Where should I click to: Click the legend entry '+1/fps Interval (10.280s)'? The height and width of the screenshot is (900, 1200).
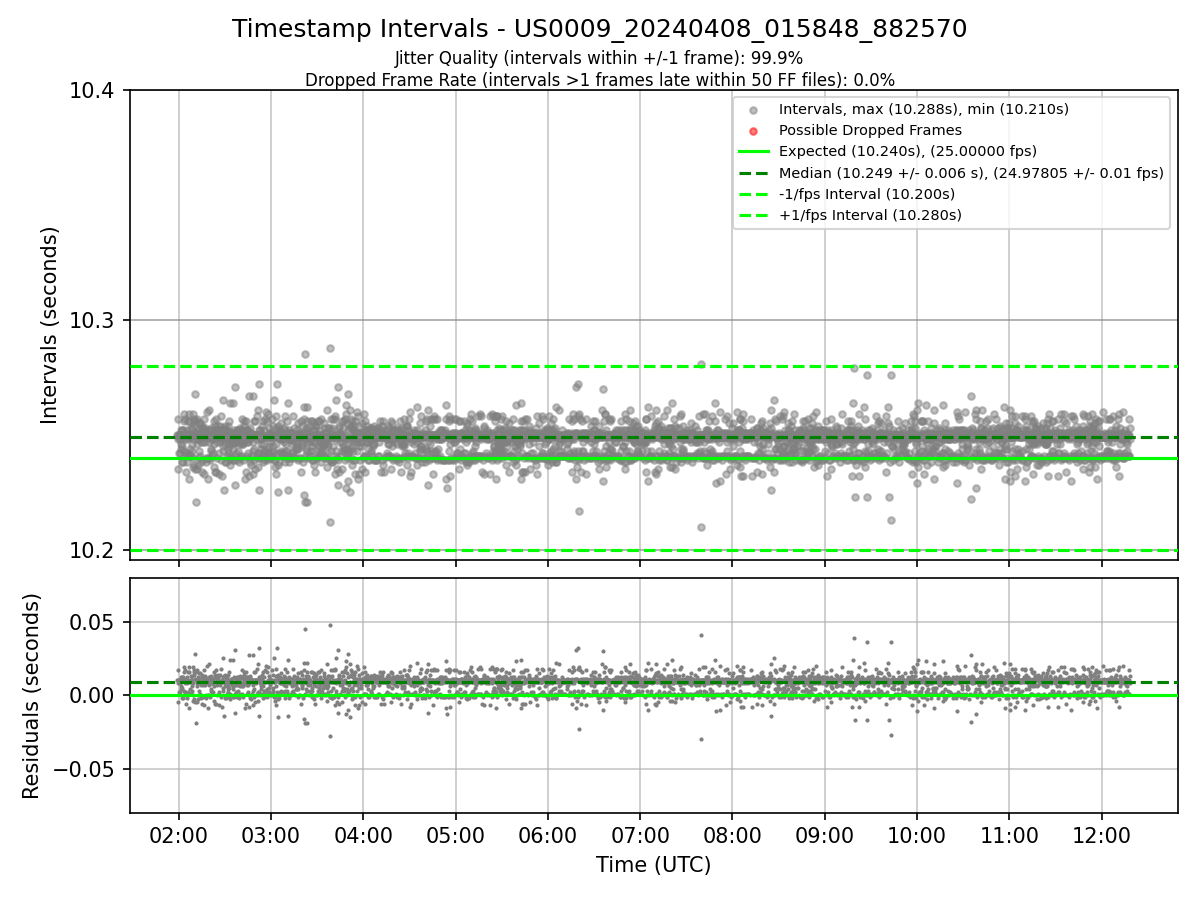pyautogui.click(x=870, y=215)
